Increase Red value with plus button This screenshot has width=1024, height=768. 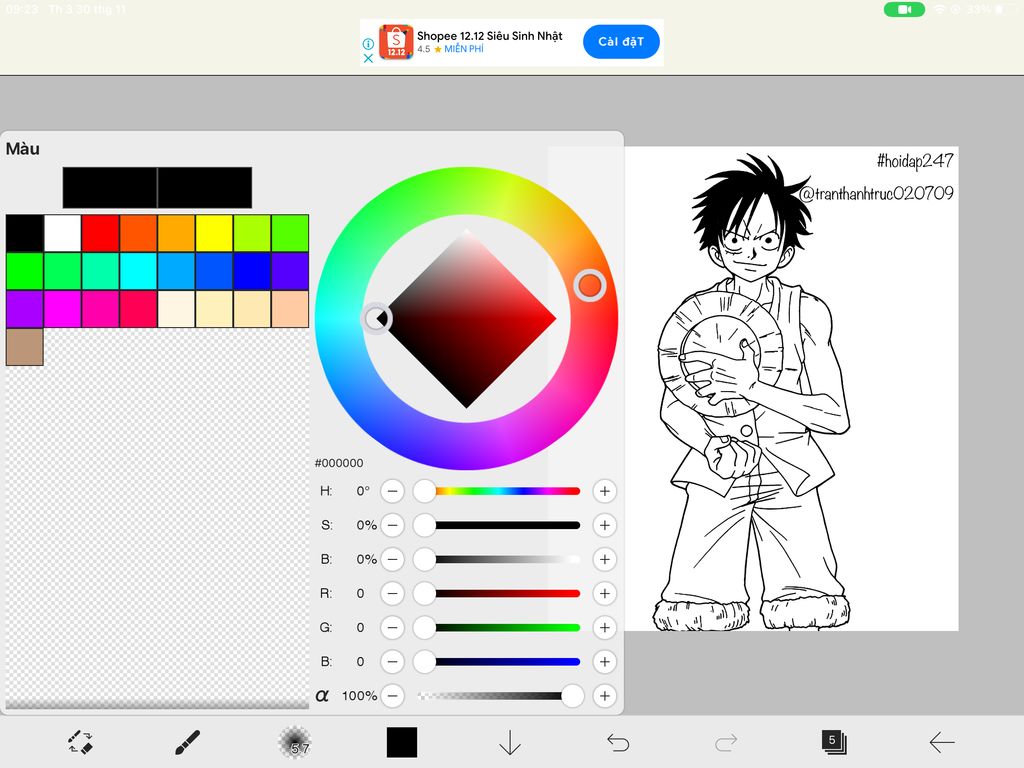click(x=605, y=593)
